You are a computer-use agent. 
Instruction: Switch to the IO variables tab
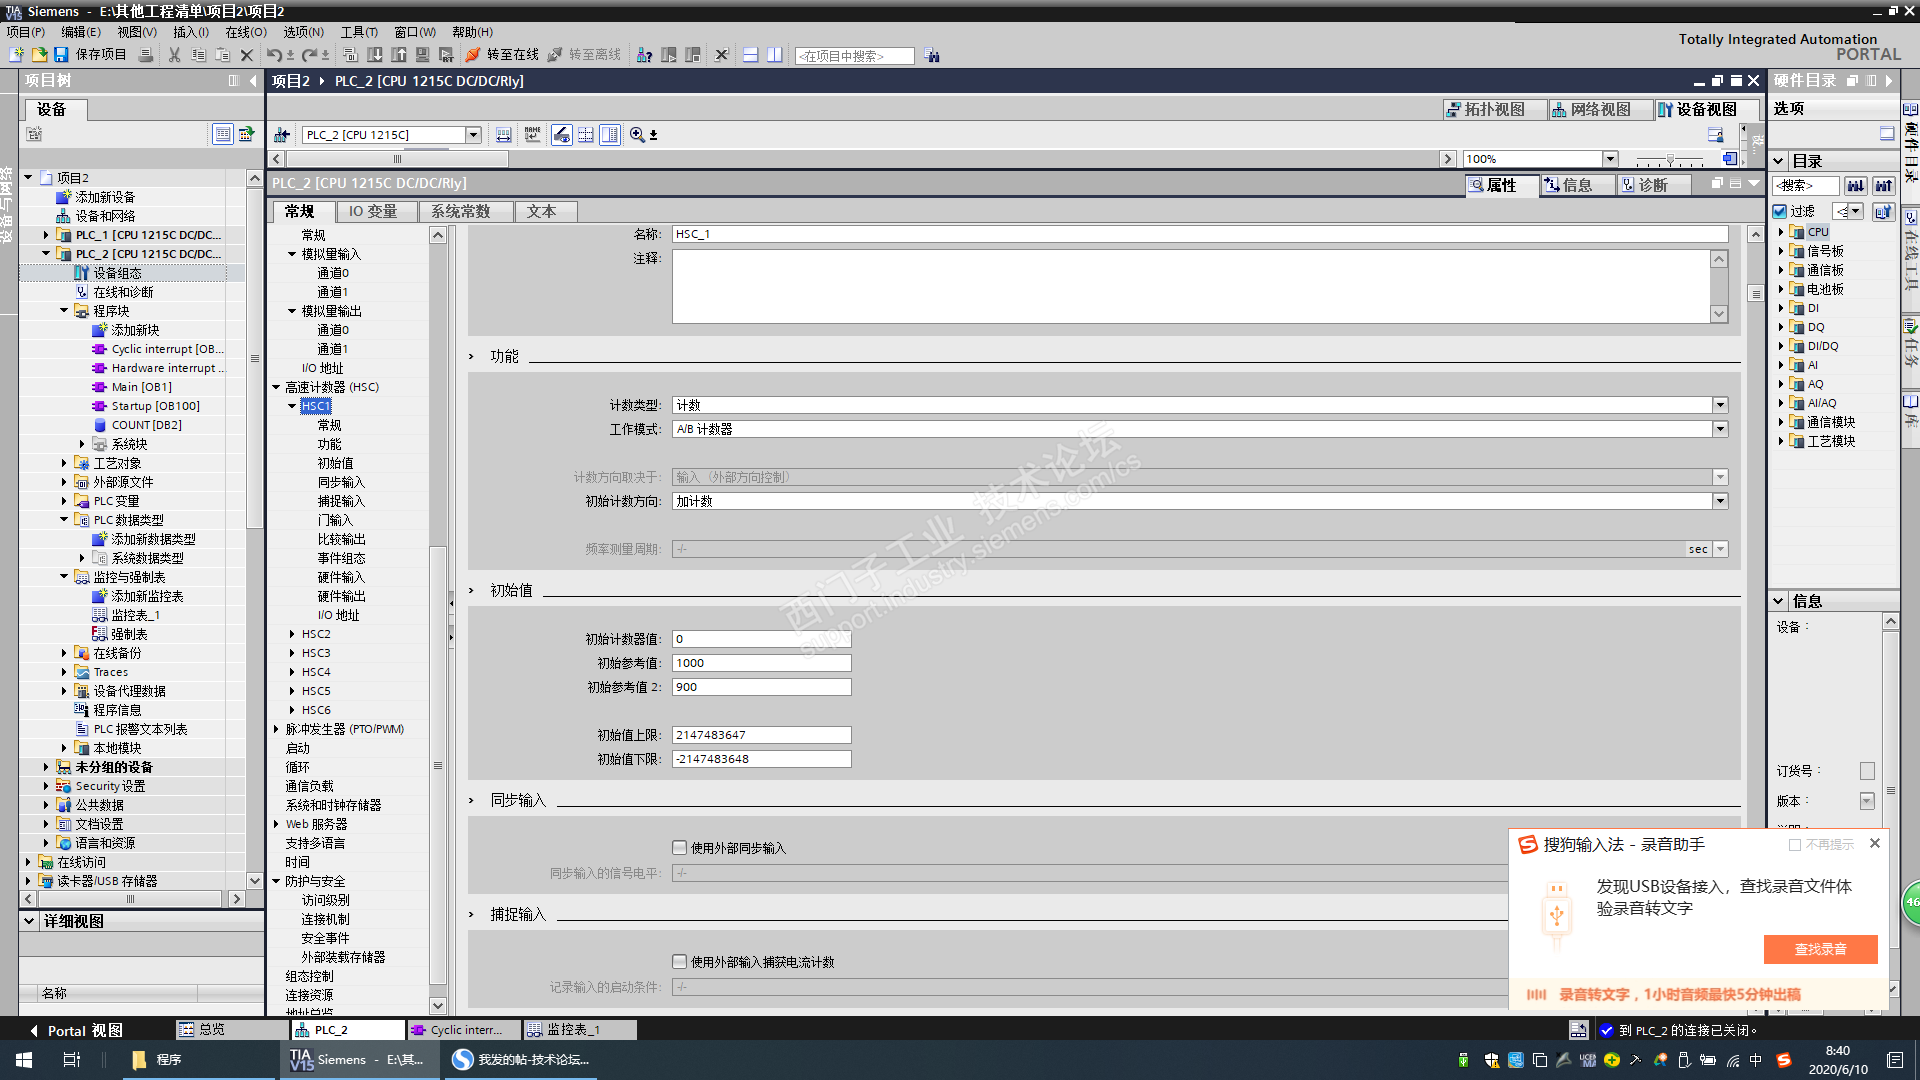point(372,212)
